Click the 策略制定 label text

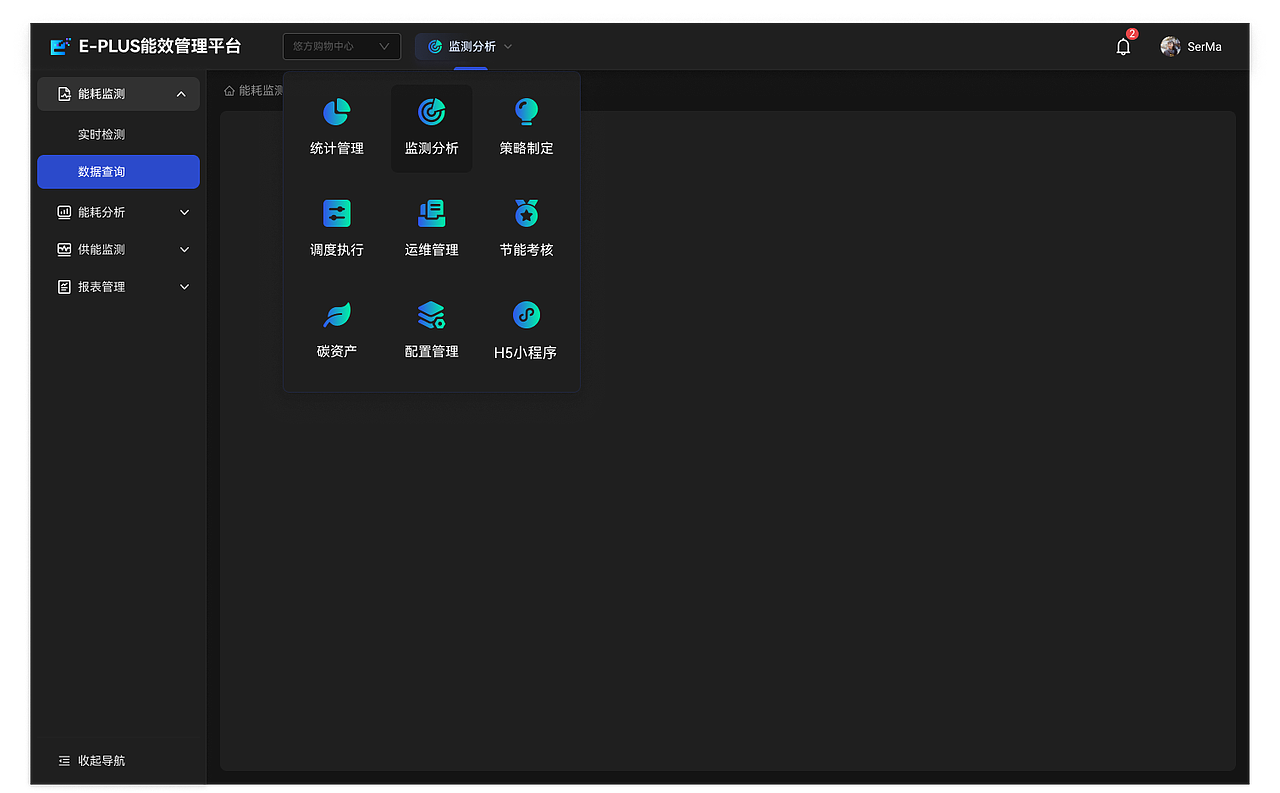tap(526, 148)
